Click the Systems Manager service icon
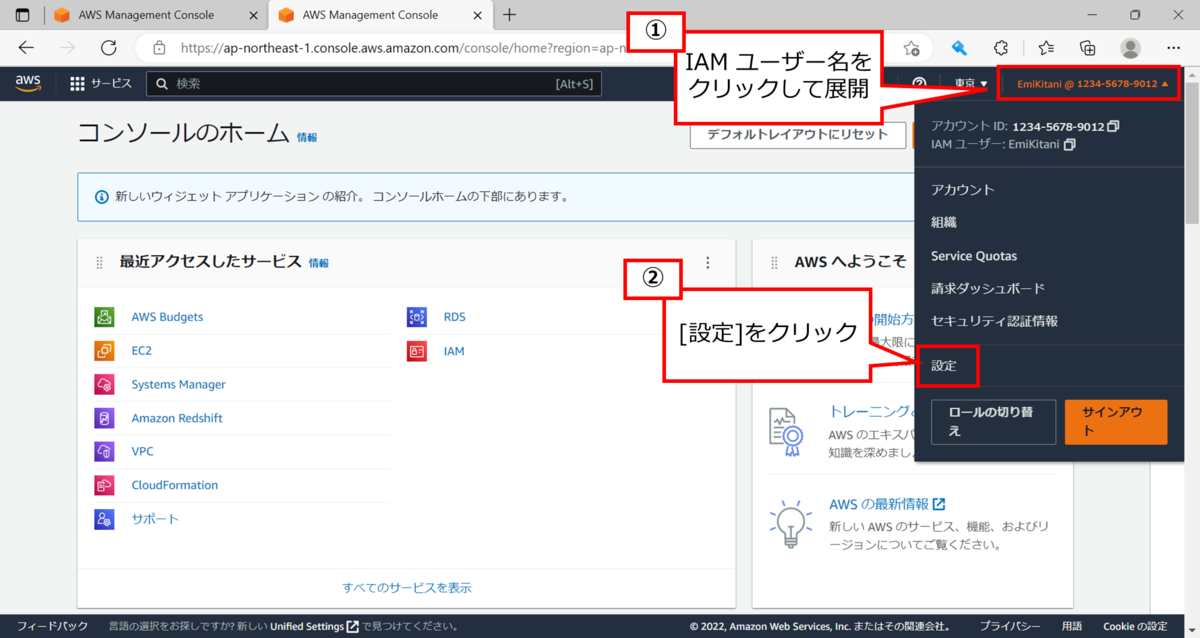Screen dimensions: 1200x638 click(x=104, y=384)
